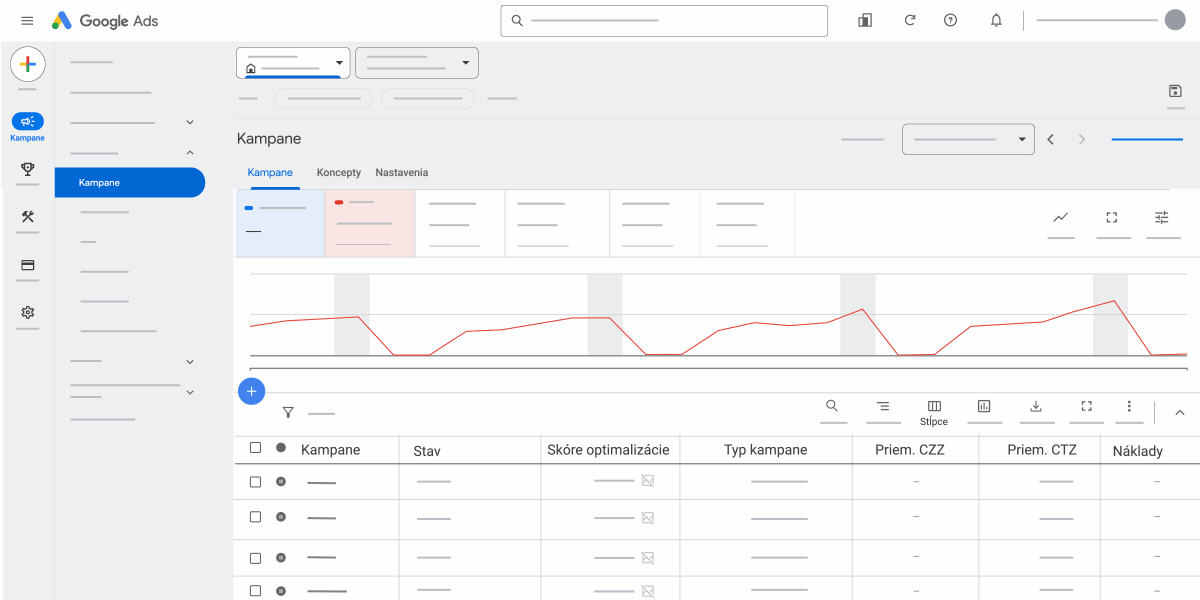1200x600 pixels.
Task: Tick the checkbox of the third campaign row
Action: [x=255, y=558]
